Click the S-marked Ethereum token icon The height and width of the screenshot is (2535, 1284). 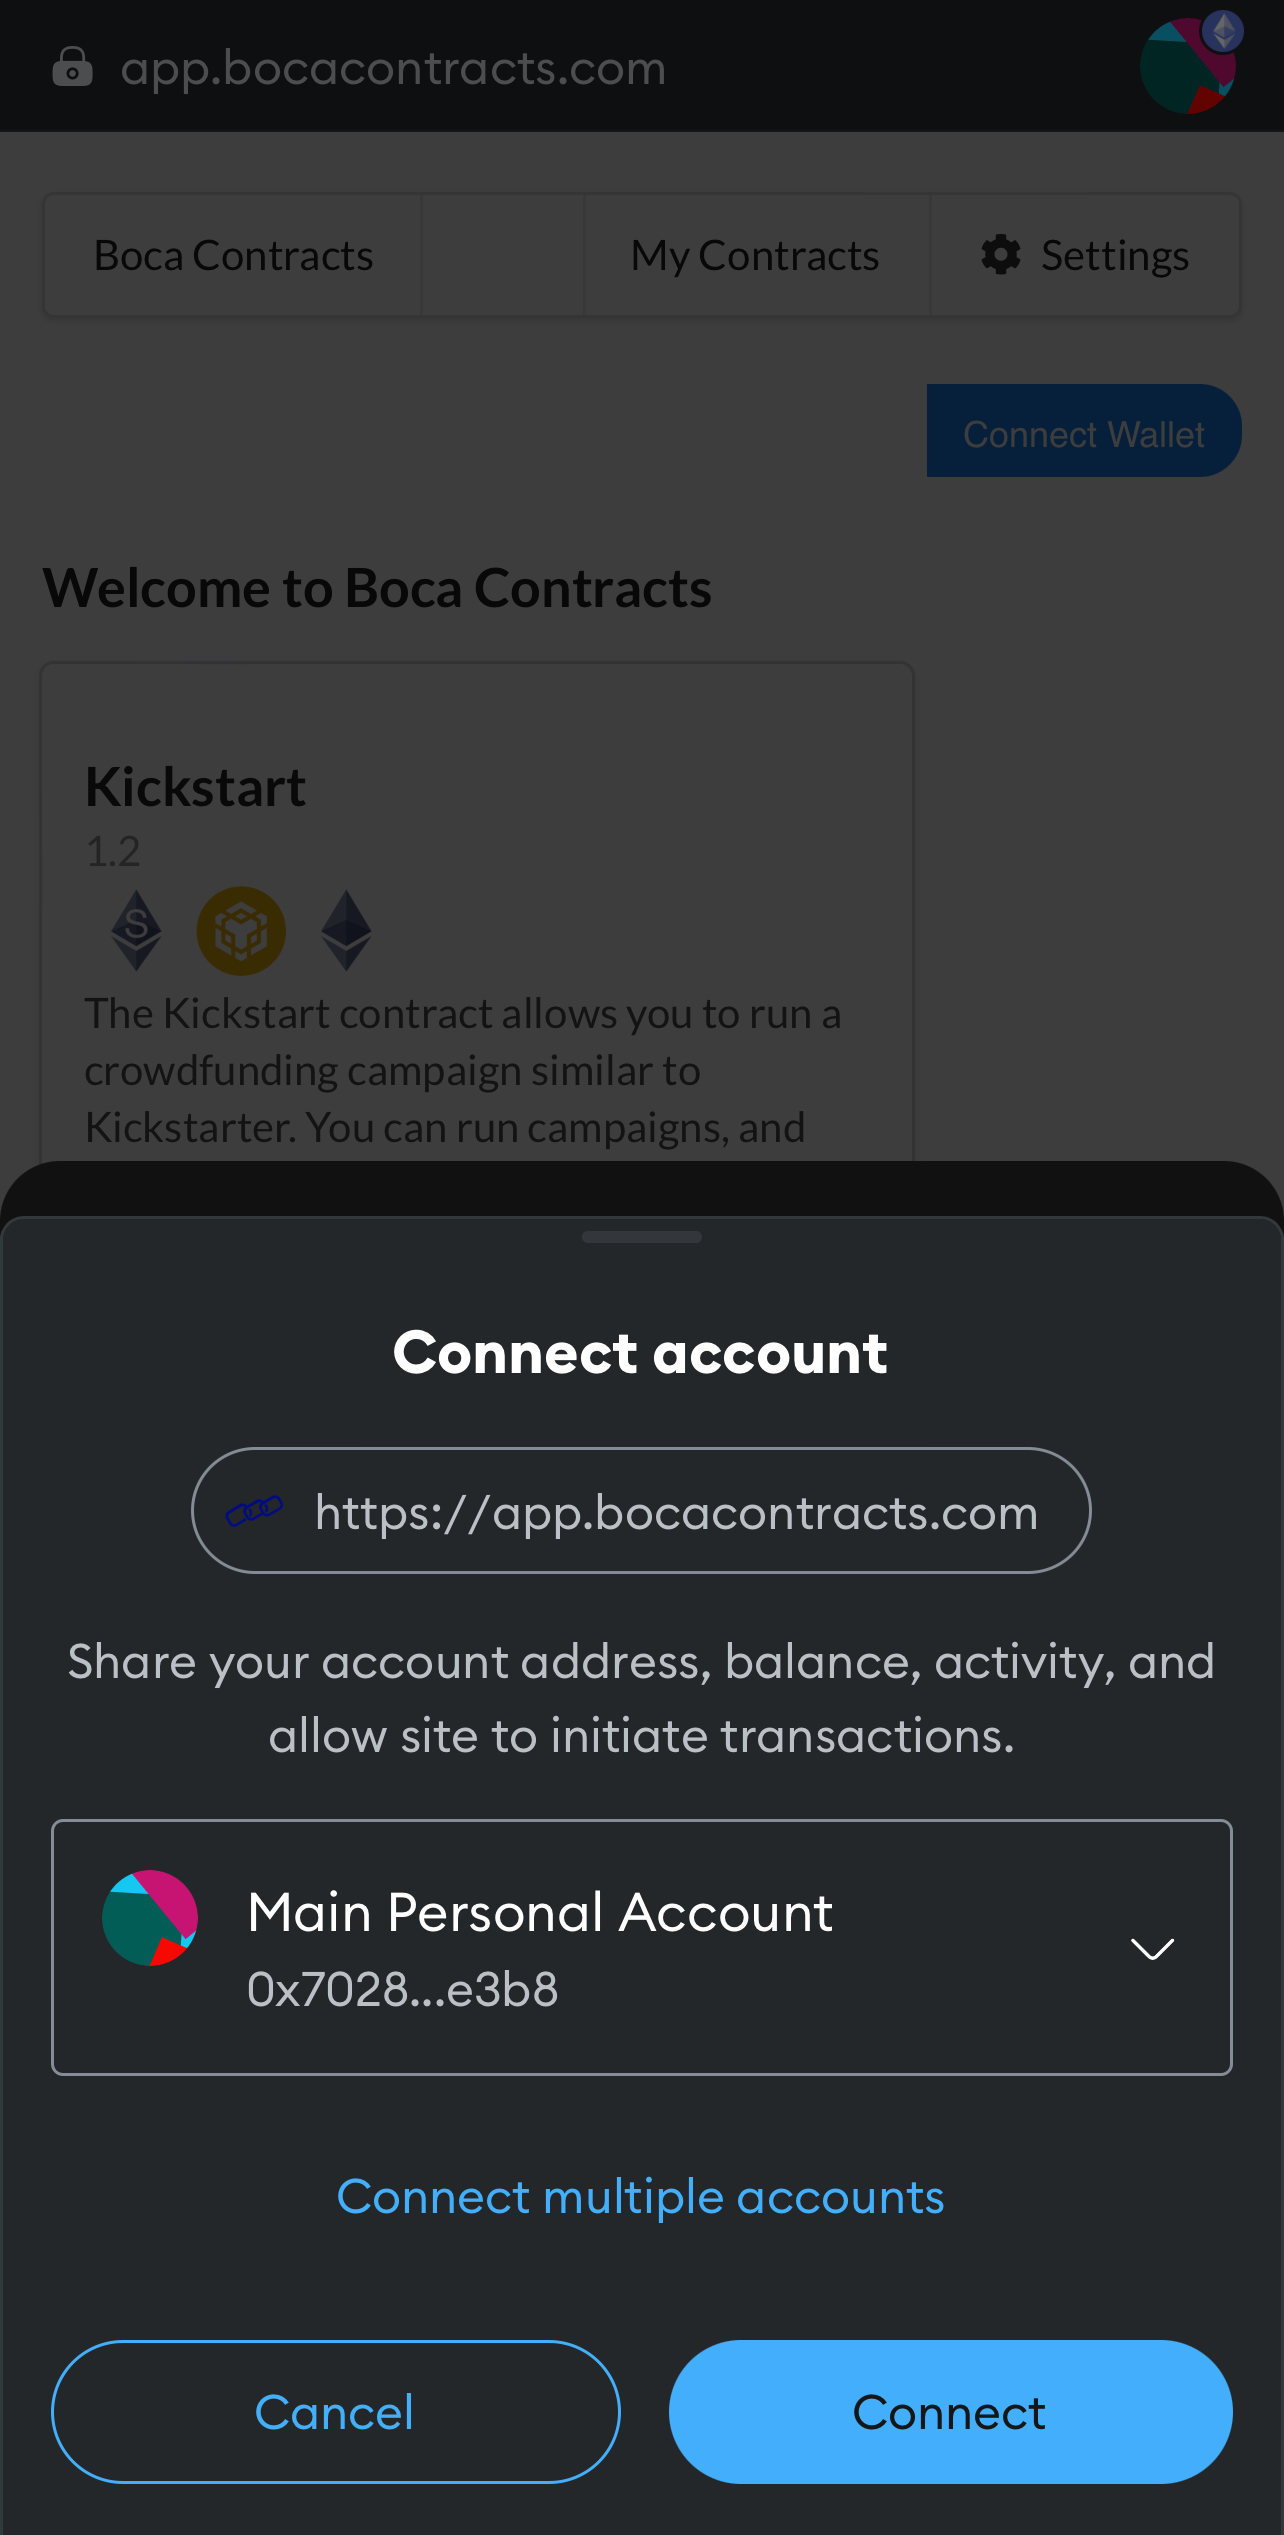[137, 931]
